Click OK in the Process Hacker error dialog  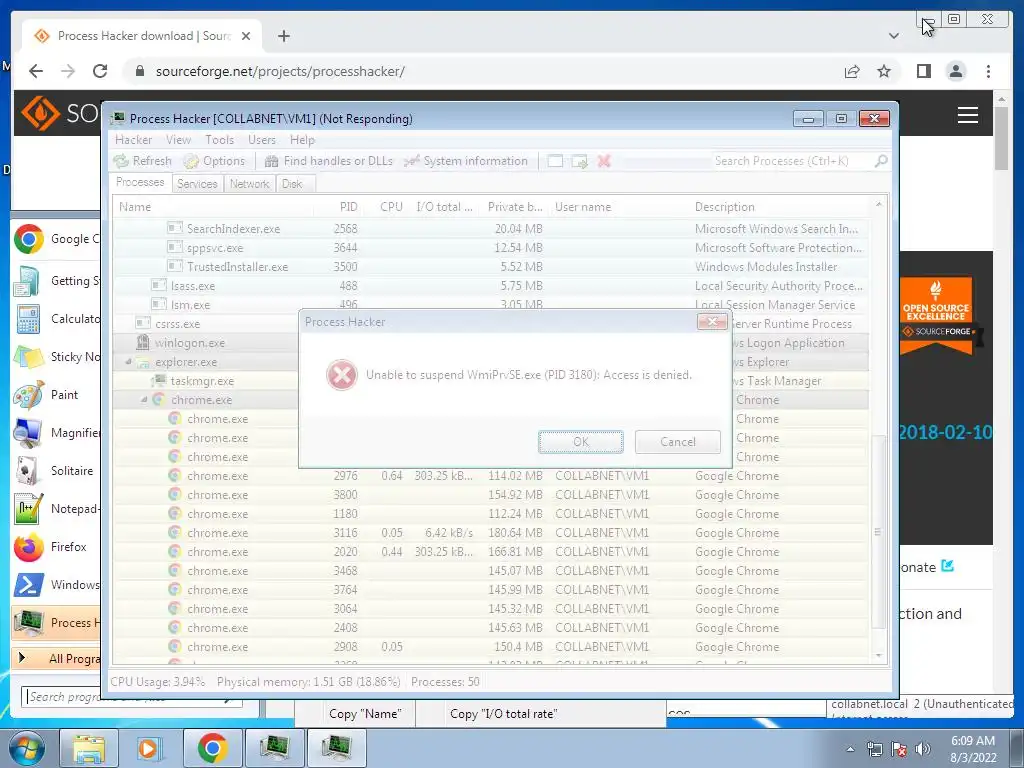coord(581,442)
